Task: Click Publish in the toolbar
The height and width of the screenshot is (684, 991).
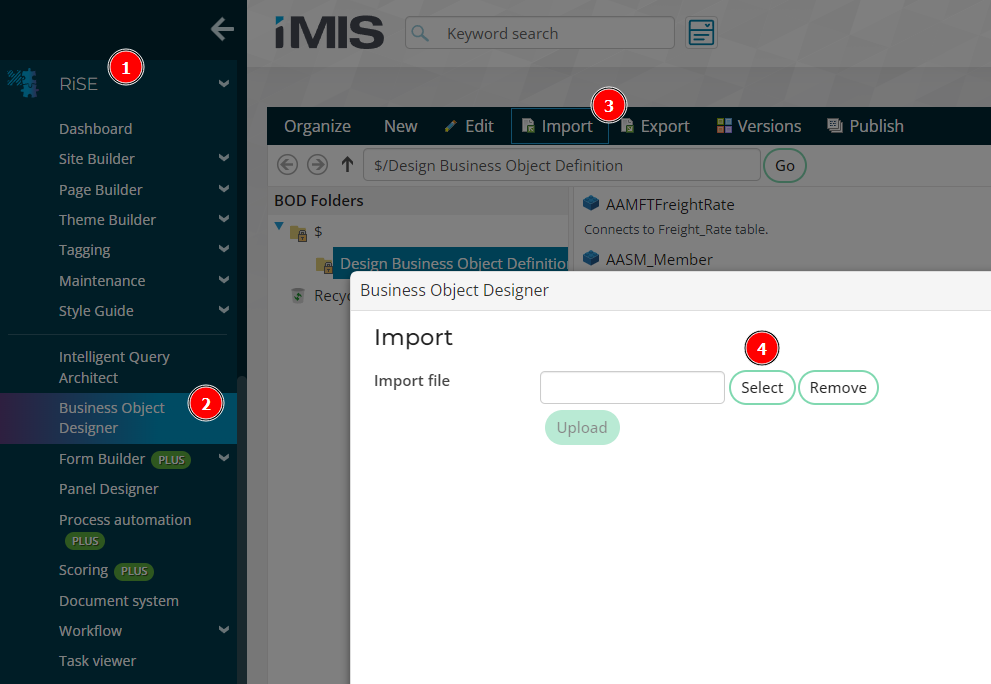Action: (x=865, y=126)
